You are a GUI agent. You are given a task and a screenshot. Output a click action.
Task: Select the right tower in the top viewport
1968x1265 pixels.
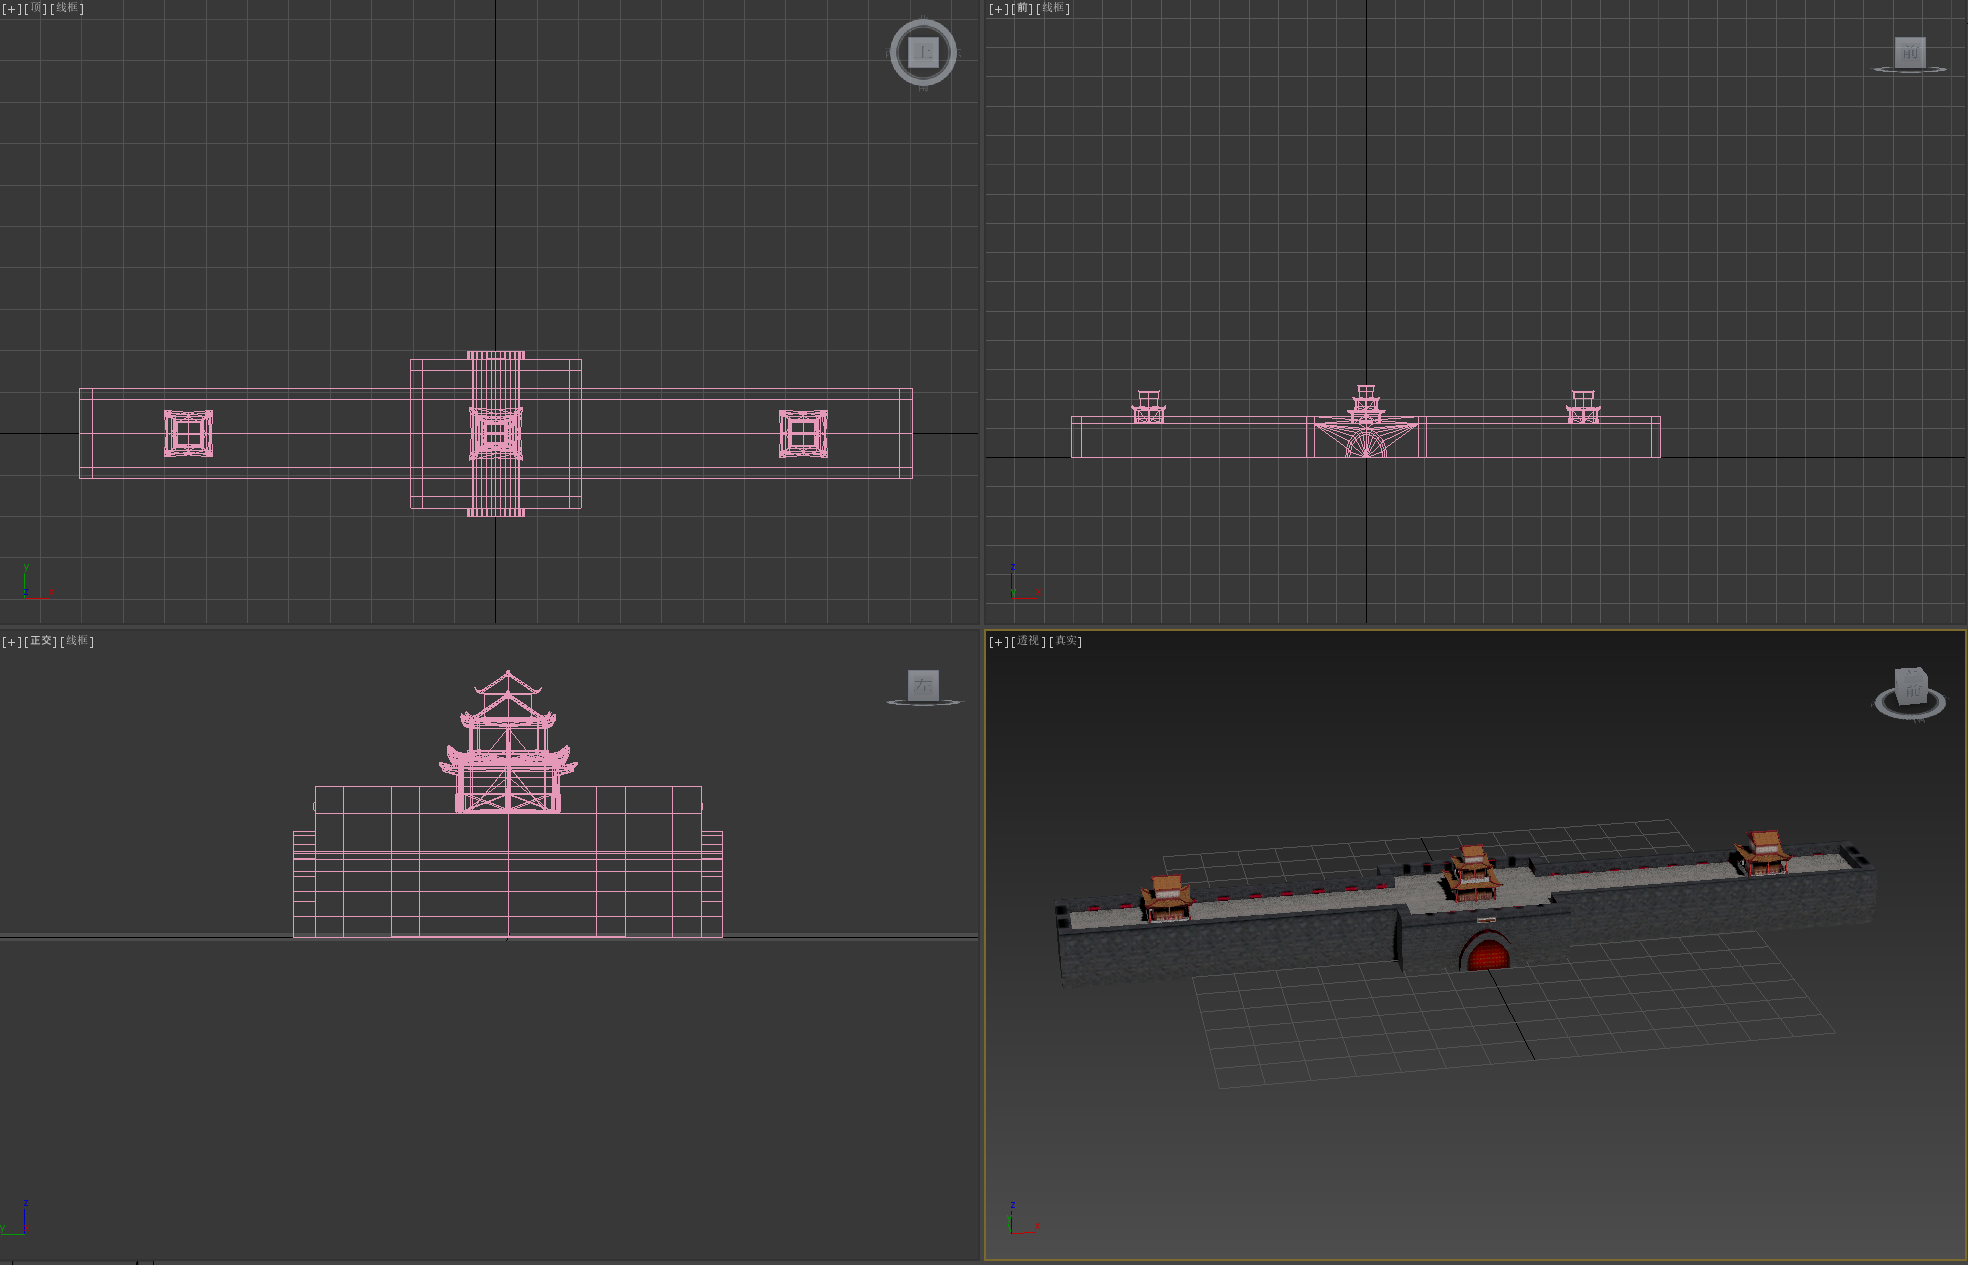point(803,433)
